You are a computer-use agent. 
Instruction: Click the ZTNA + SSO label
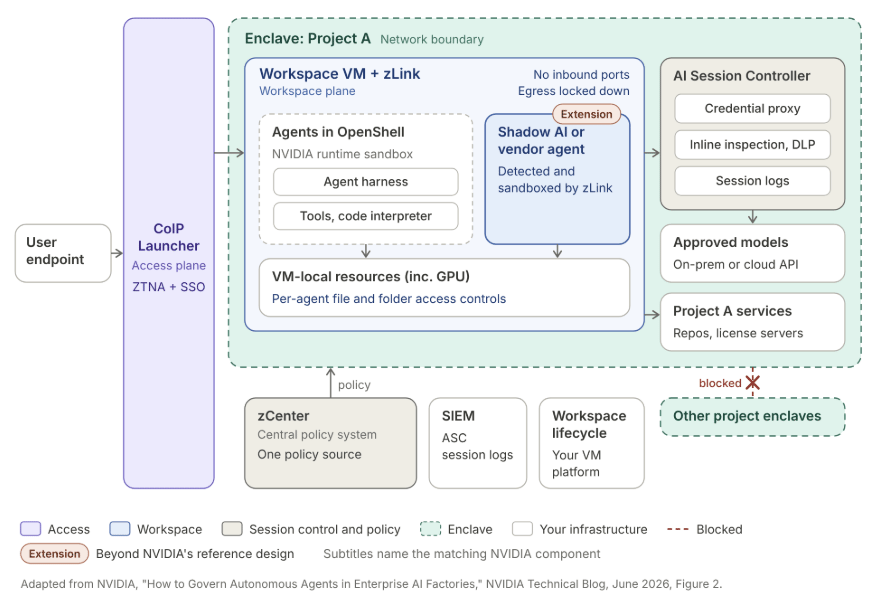click(x=169, y=287)
